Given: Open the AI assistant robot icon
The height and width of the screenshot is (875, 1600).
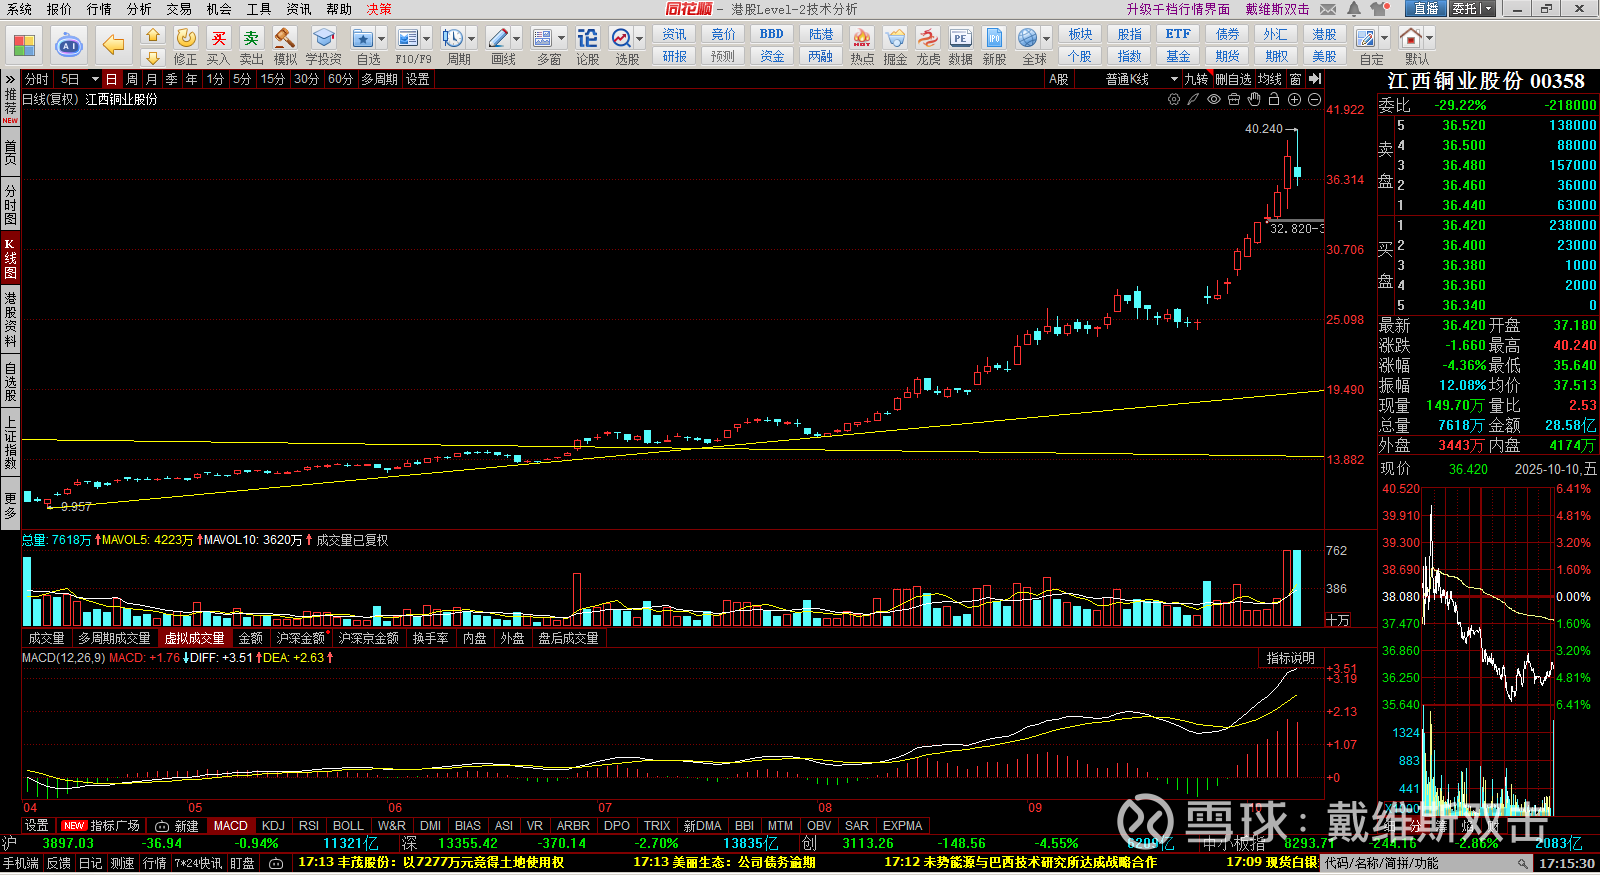Looking at the screenshot, I should [x=69, y=45].
